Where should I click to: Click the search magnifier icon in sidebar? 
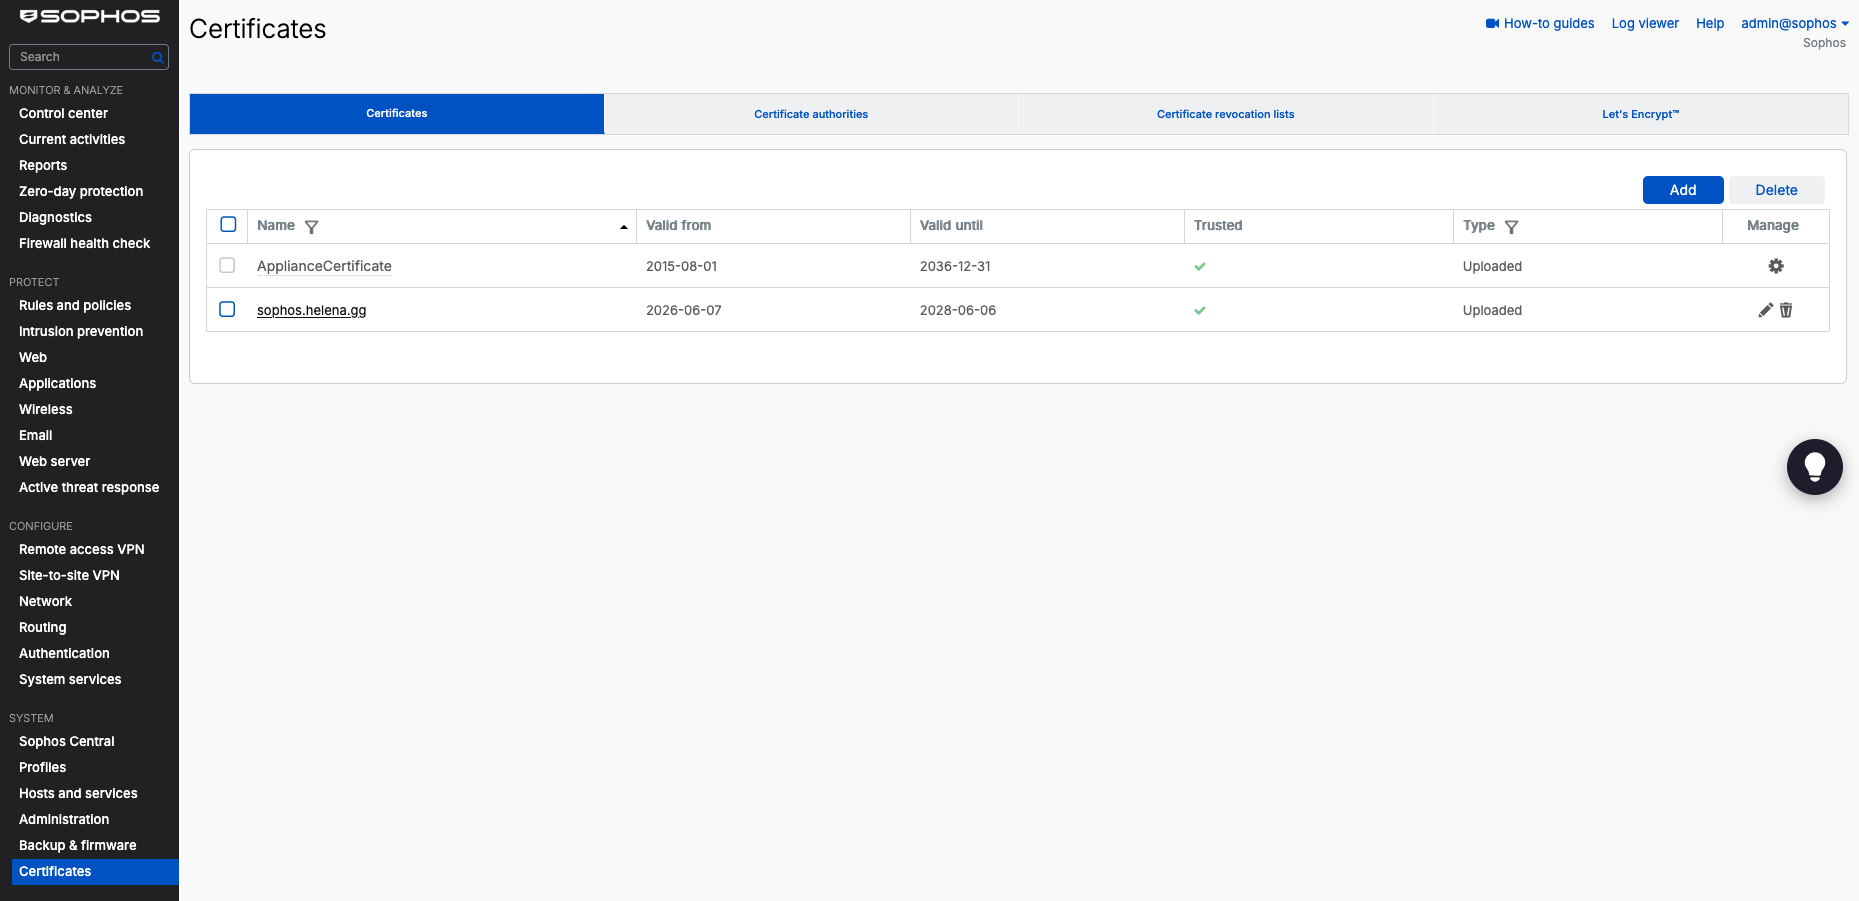pyautogui.click(x=157, y=58)
